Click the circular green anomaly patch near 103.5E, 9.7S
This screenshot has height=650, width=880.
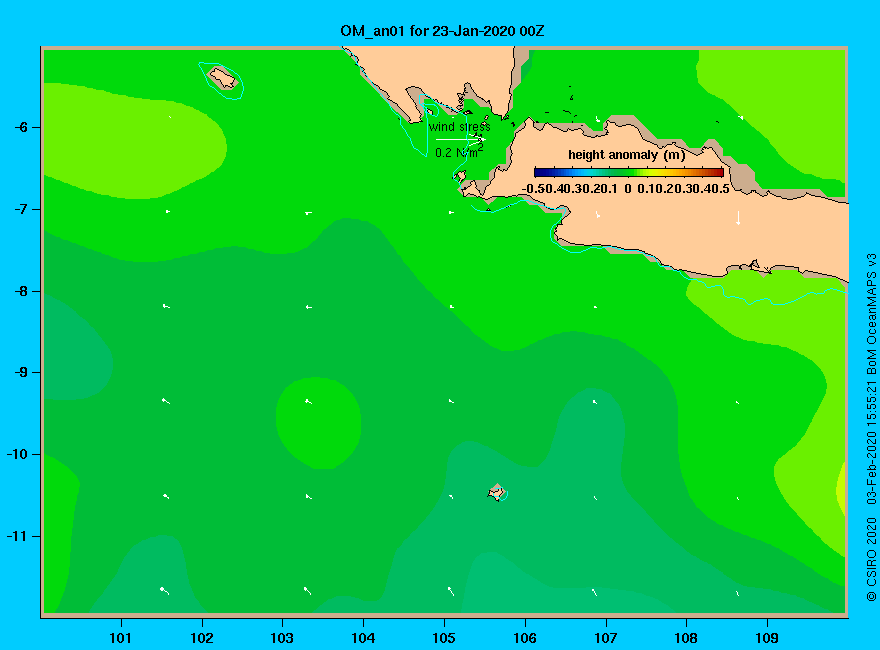pos(318,423)
